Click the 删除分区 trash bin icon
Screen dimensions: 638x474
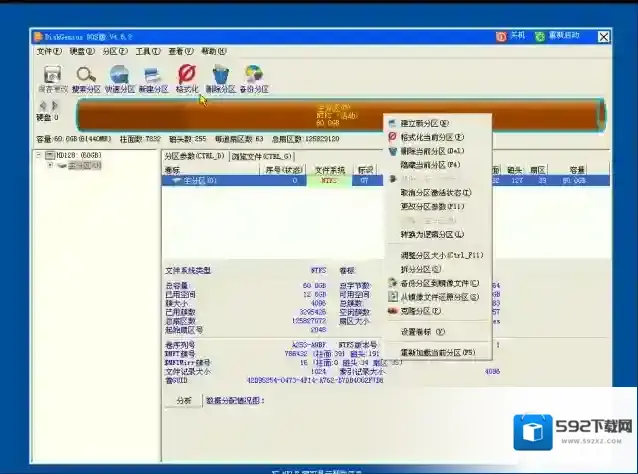click(220, 75)
